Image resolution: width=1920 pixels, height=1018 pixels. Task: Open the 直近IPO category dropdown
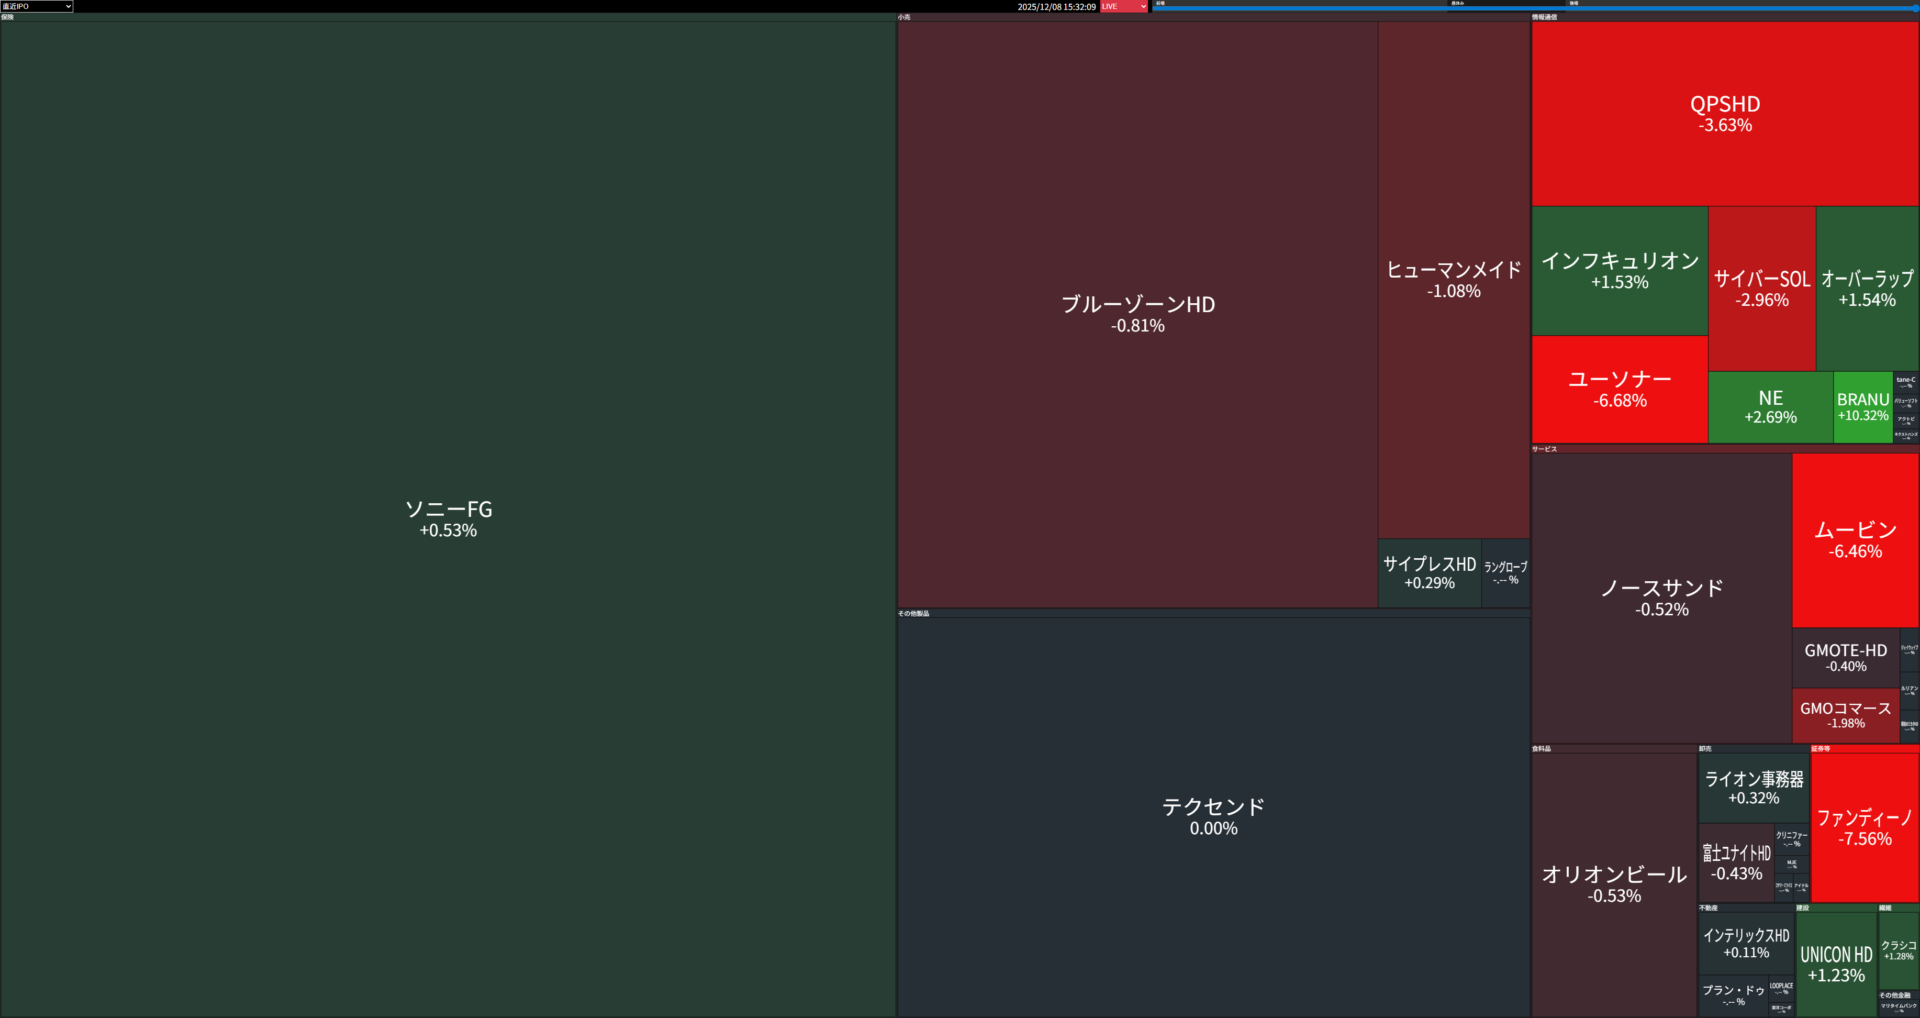click(37, 6)
